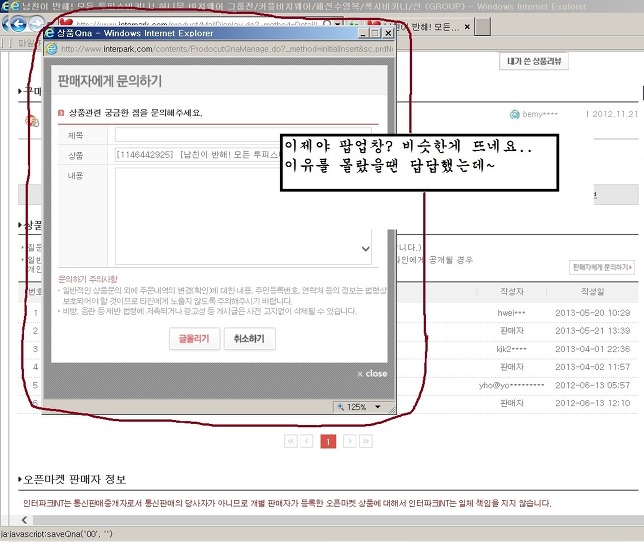This screenshot has height=542, width=644.
Task: Go to first page with double-left arrow
Action: [291, 441]
